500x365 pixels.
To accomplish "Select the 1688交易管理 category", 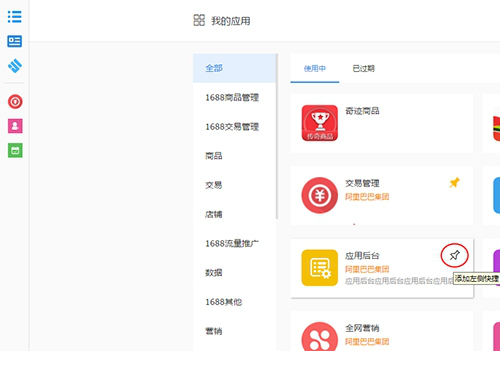I will coord(234,127).
